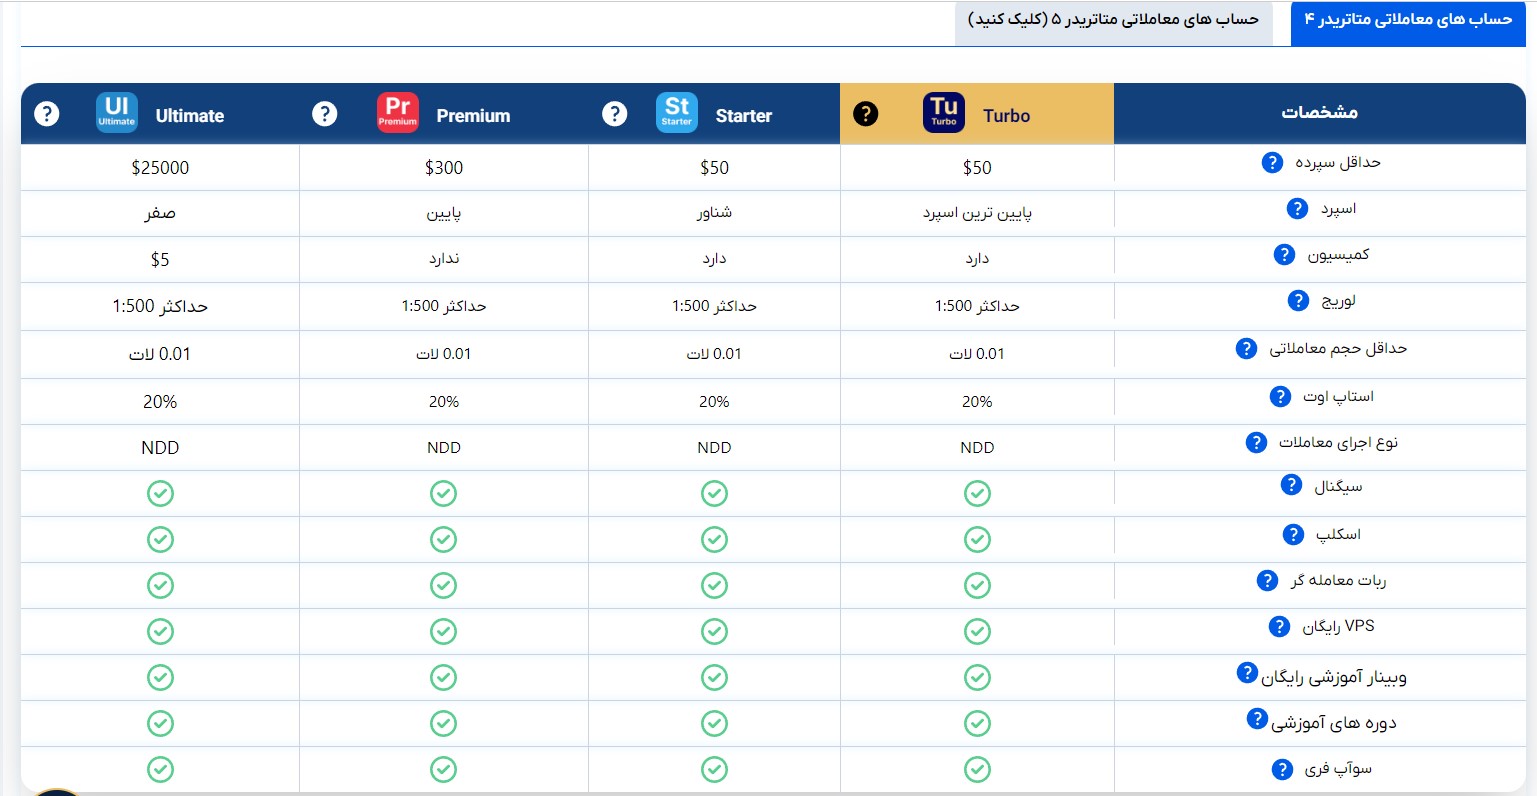Click the حداکثر 1:500 leverage cell under Turbo
Viewport: 1537px width, 796px height.
pyautogui.click(x=977, y=306)
